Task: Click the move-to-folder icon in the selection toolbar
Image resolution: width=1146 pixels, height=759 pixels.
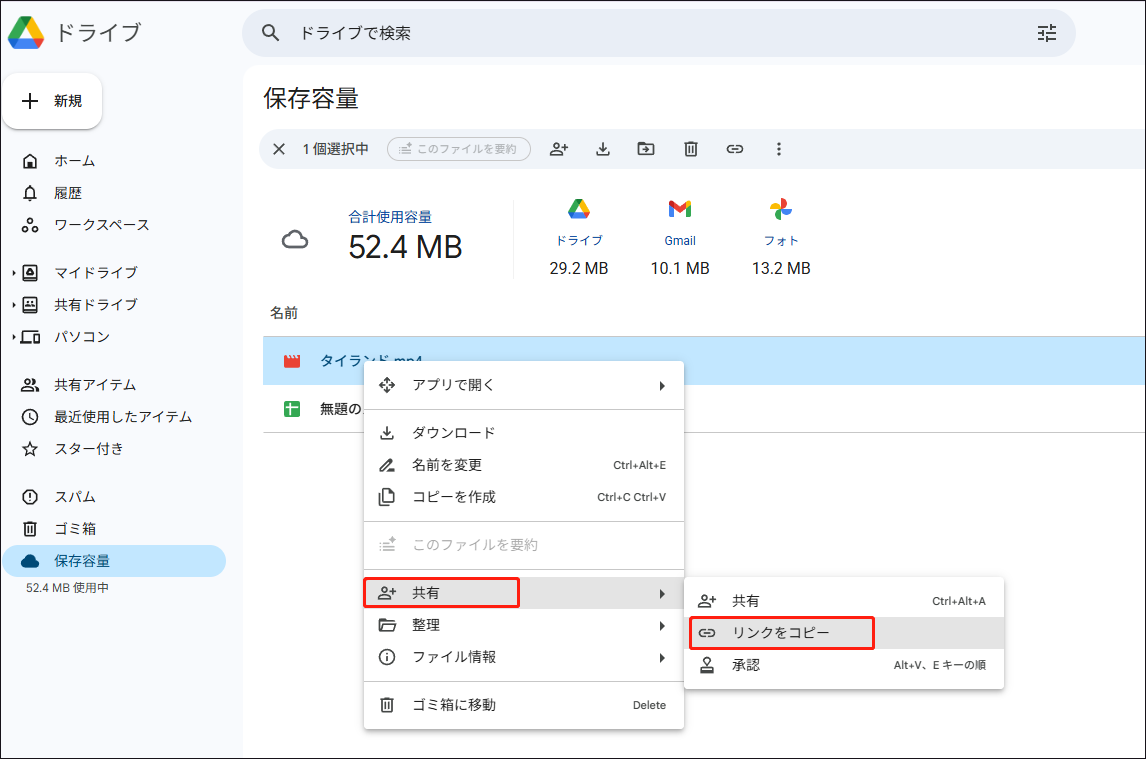Action: pos(646,148)
